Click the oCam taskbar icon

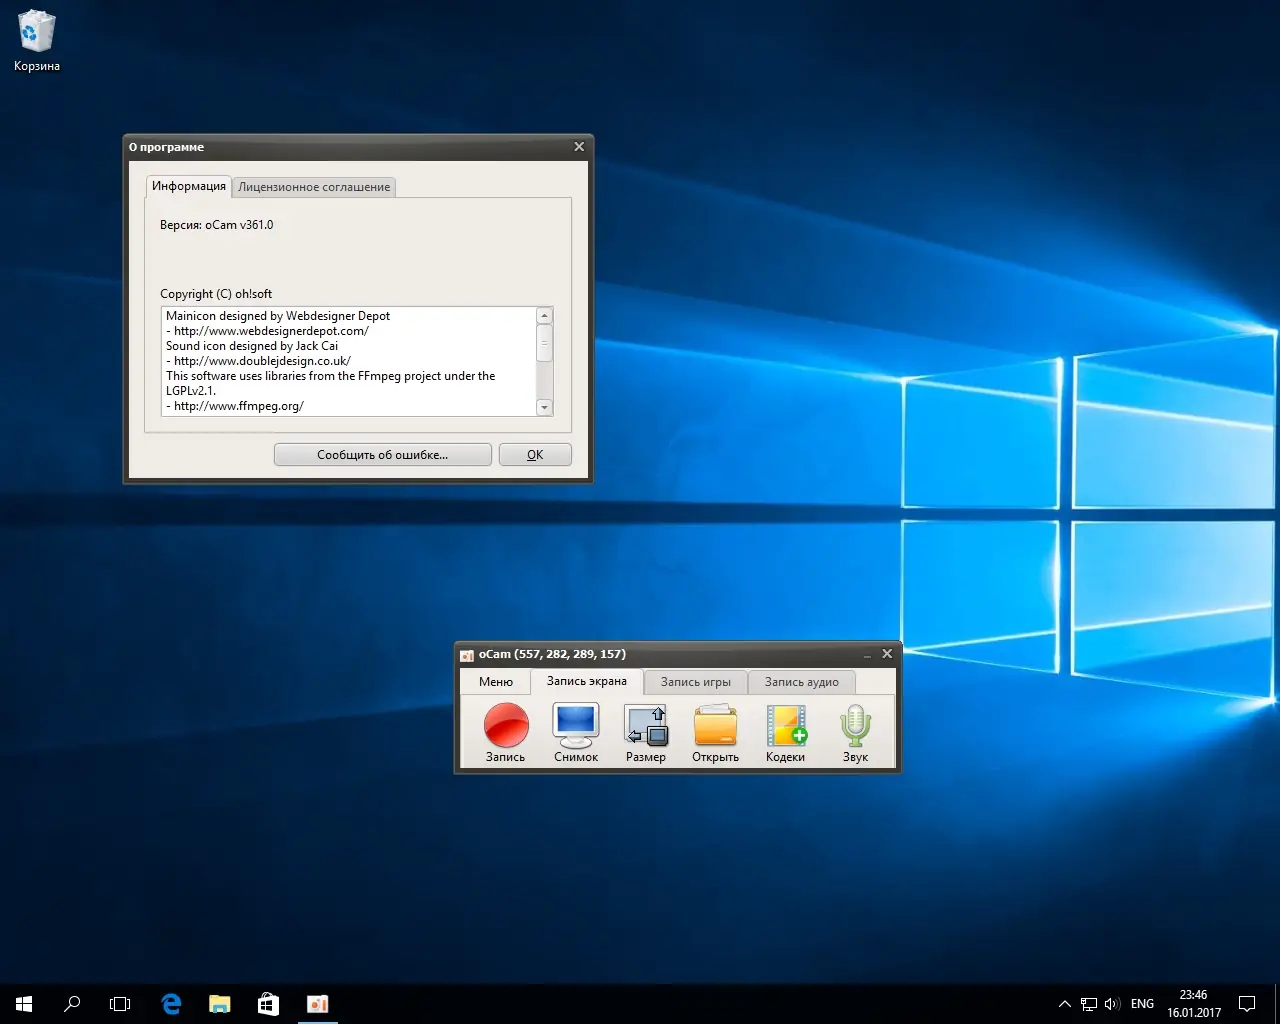pyautogui.click(x=317, y=1004)
